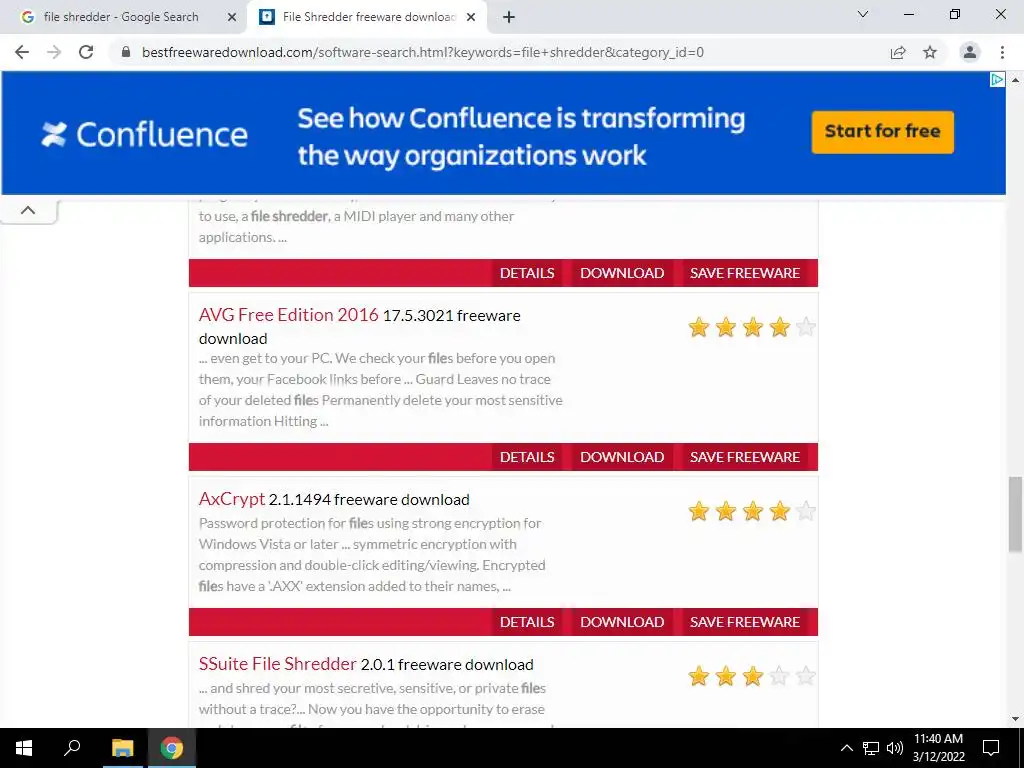Close the File Shredder freeware download tab
The width and height of the screenshot is (1024, 768).
[x=471, y=17]
